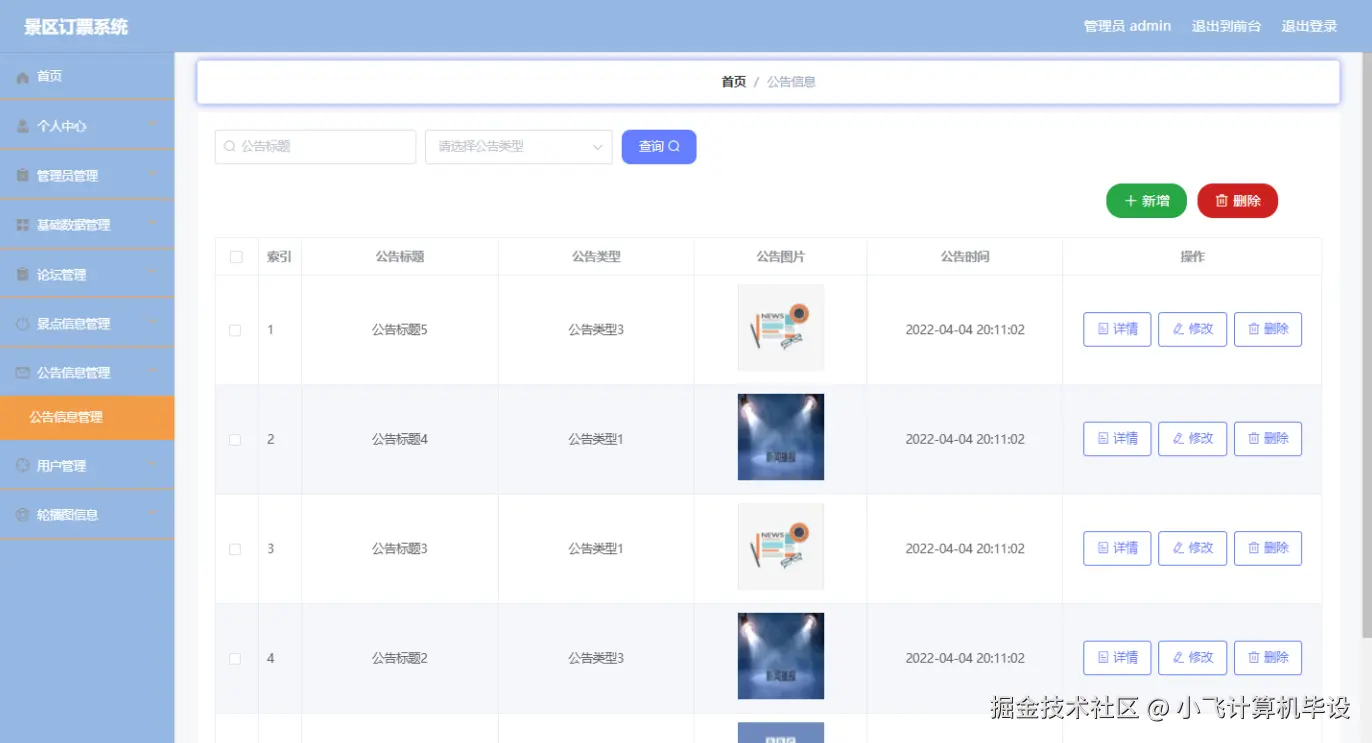The width and height of the screenshot is (1372, 743).
Task: Click the search icon on the 查询 button
Action: pos(674,146)
